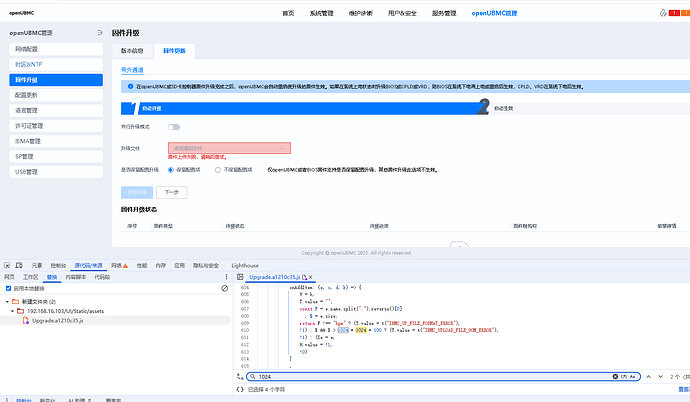Image resolution: width=690 pixels, height=402 pixels.
Task: Open the Lighthouse devtools tab
Action: 245,266
